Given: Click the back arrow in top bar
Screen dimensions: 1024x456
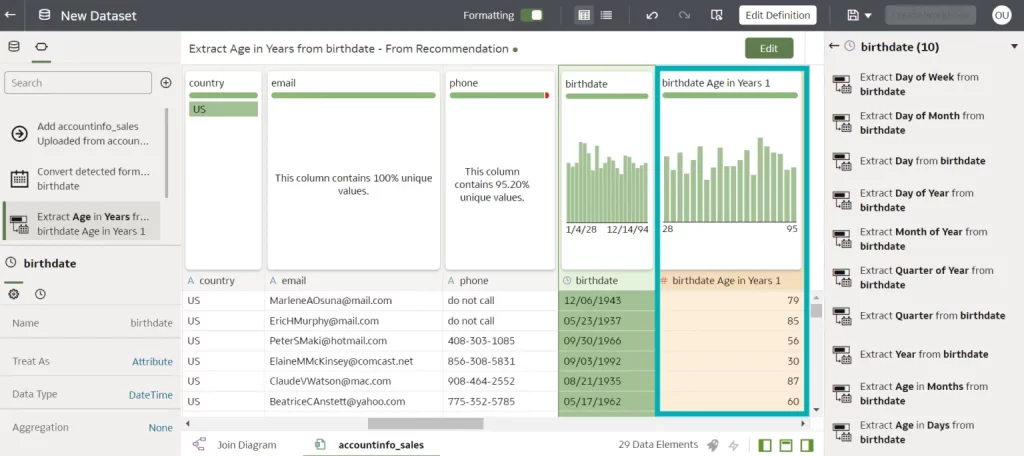Looking at the screenshot, I should tap(10, 16).
